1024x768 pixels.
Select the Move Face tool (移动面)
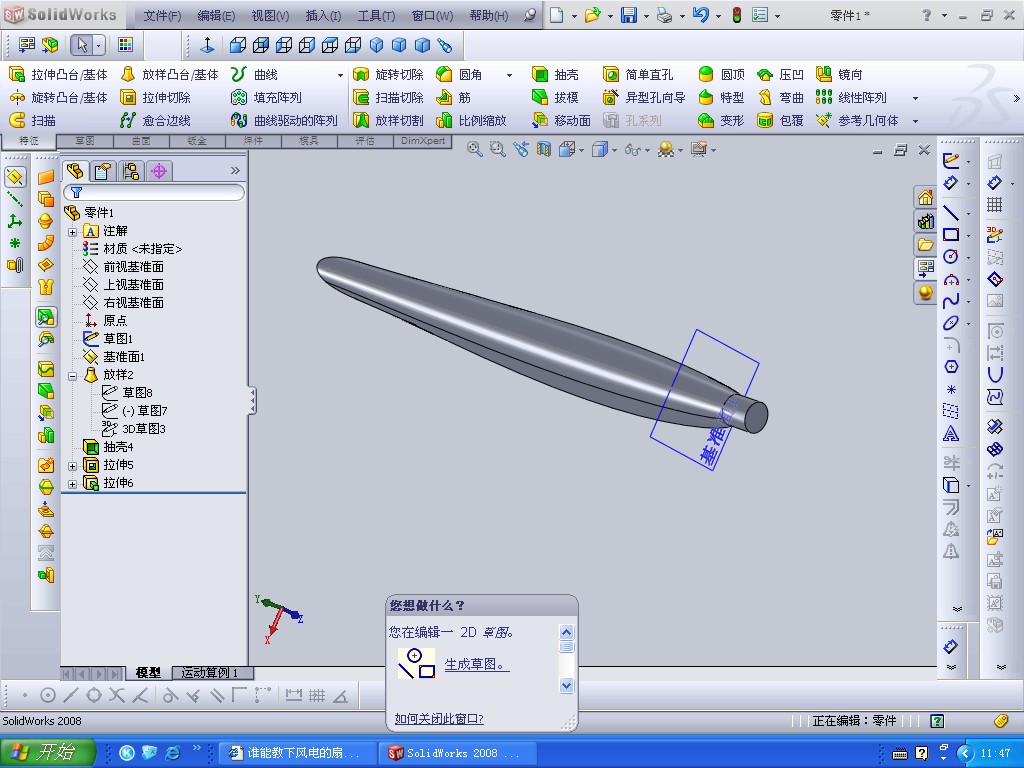click(562, 120)
